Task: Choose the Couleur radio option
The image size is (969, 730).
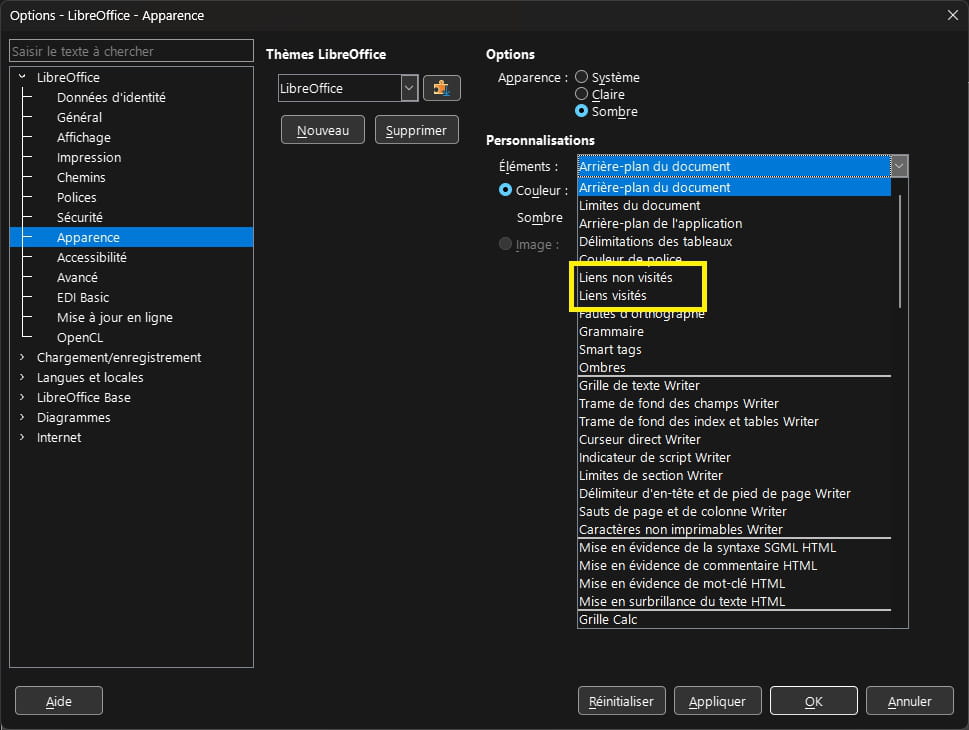Action: pyautogui.click(x=506, y=190)
